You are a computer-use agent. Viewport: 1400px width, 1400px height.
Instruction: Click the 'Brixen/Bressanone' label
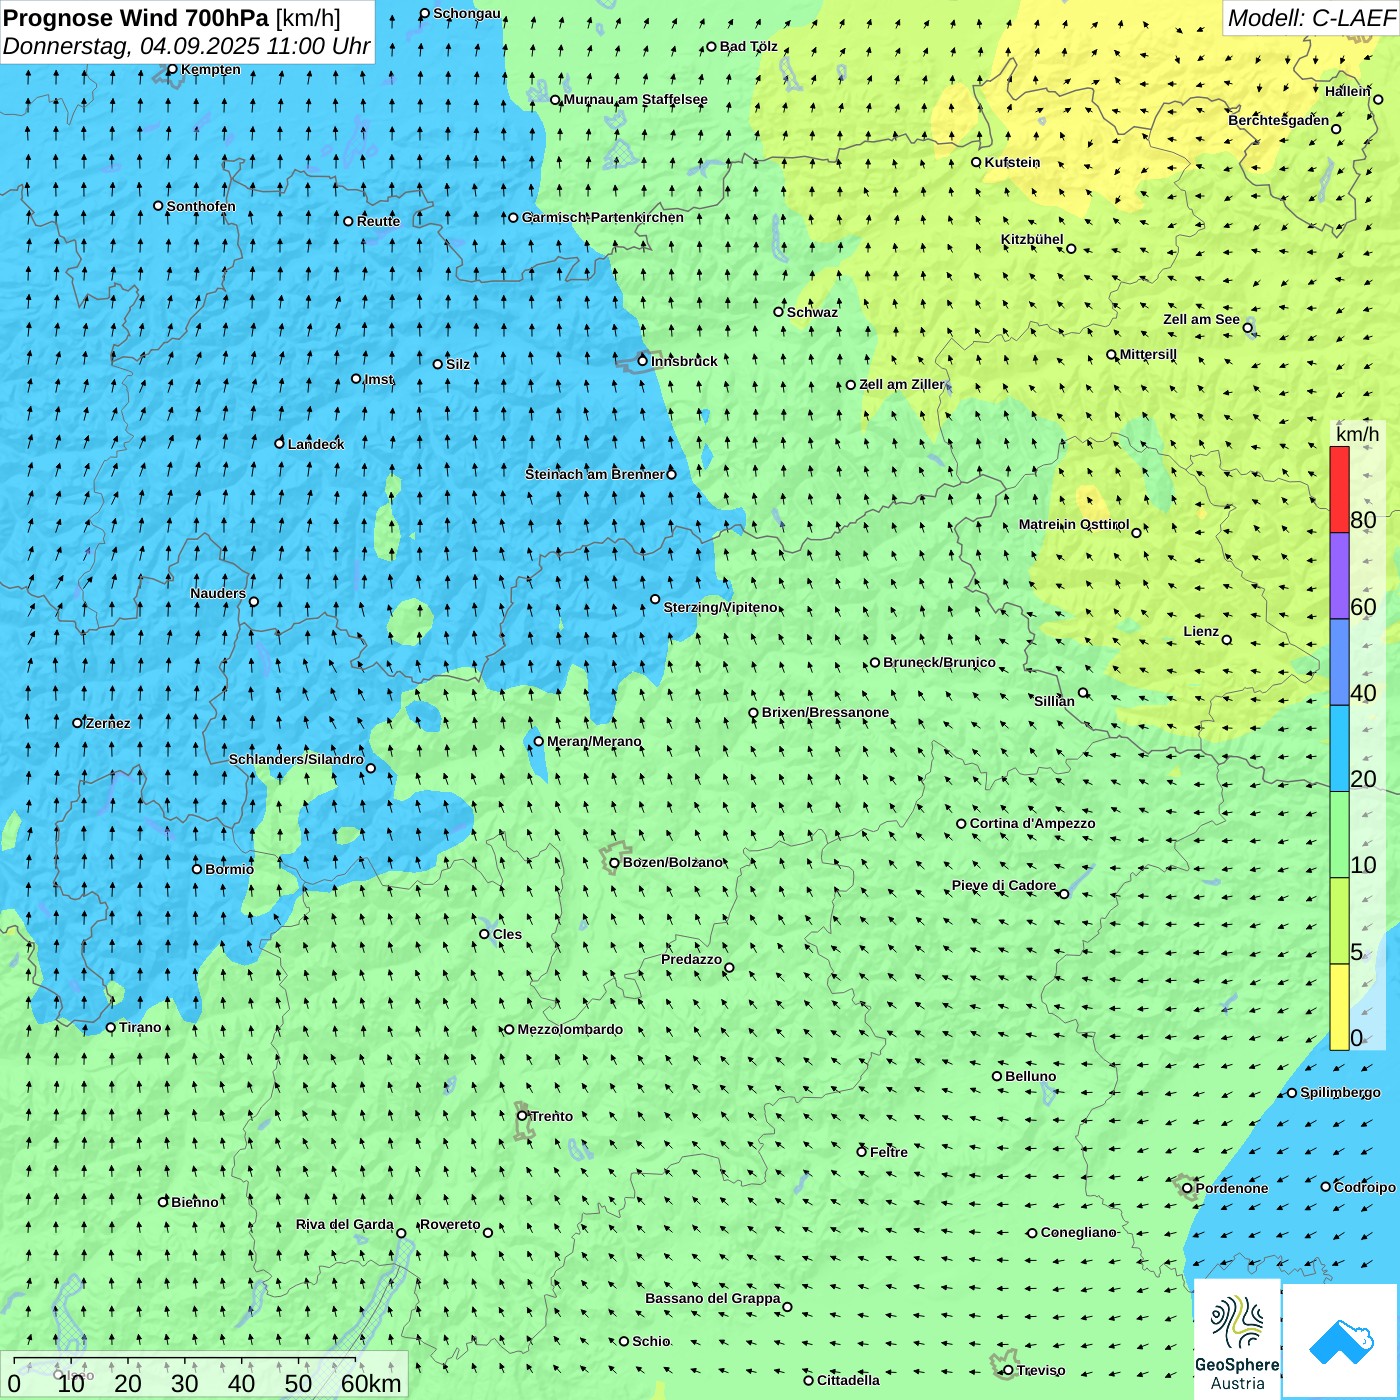(x=825, y=712)
